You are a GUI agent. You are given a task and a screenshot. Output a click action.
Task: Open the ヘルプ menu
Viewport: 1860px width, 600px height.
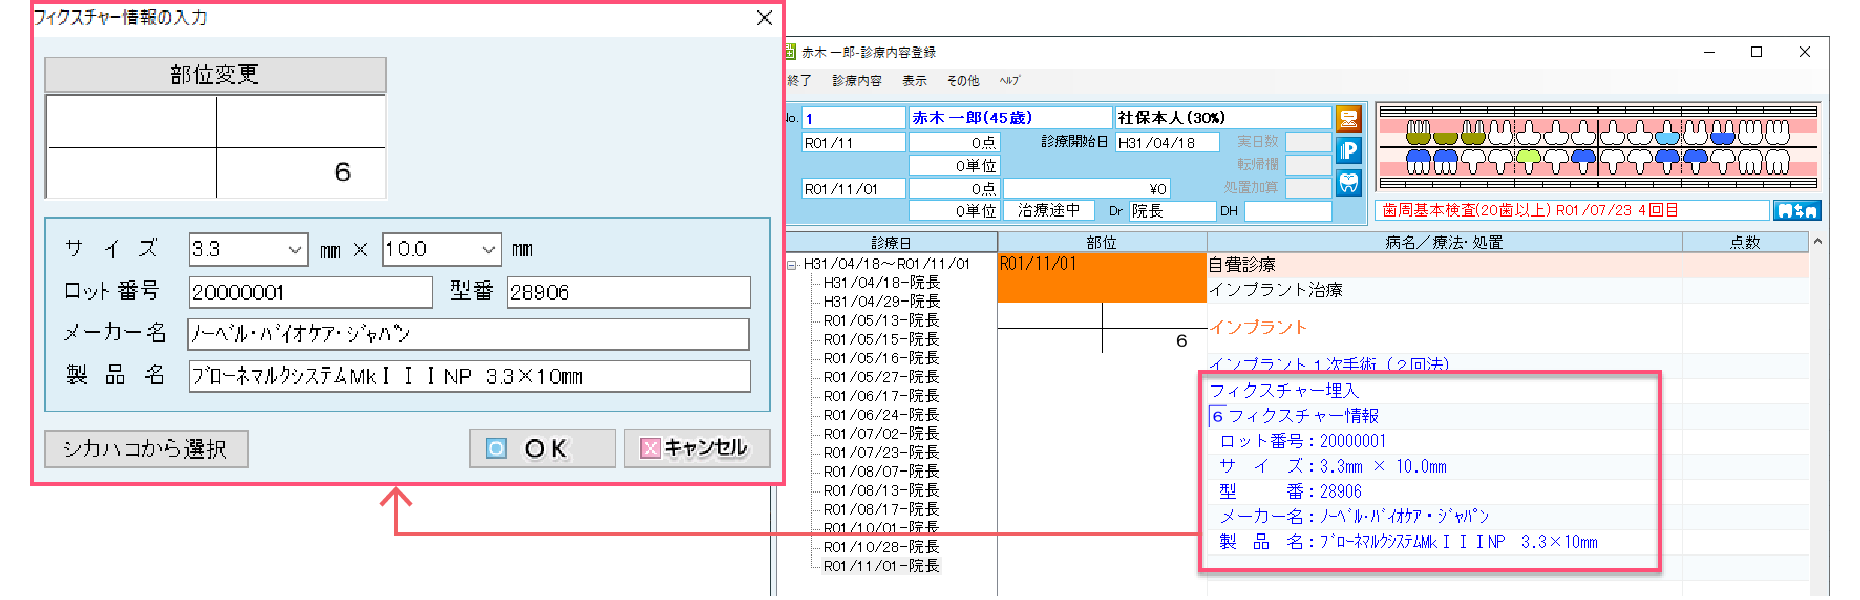pos(1010,81)
